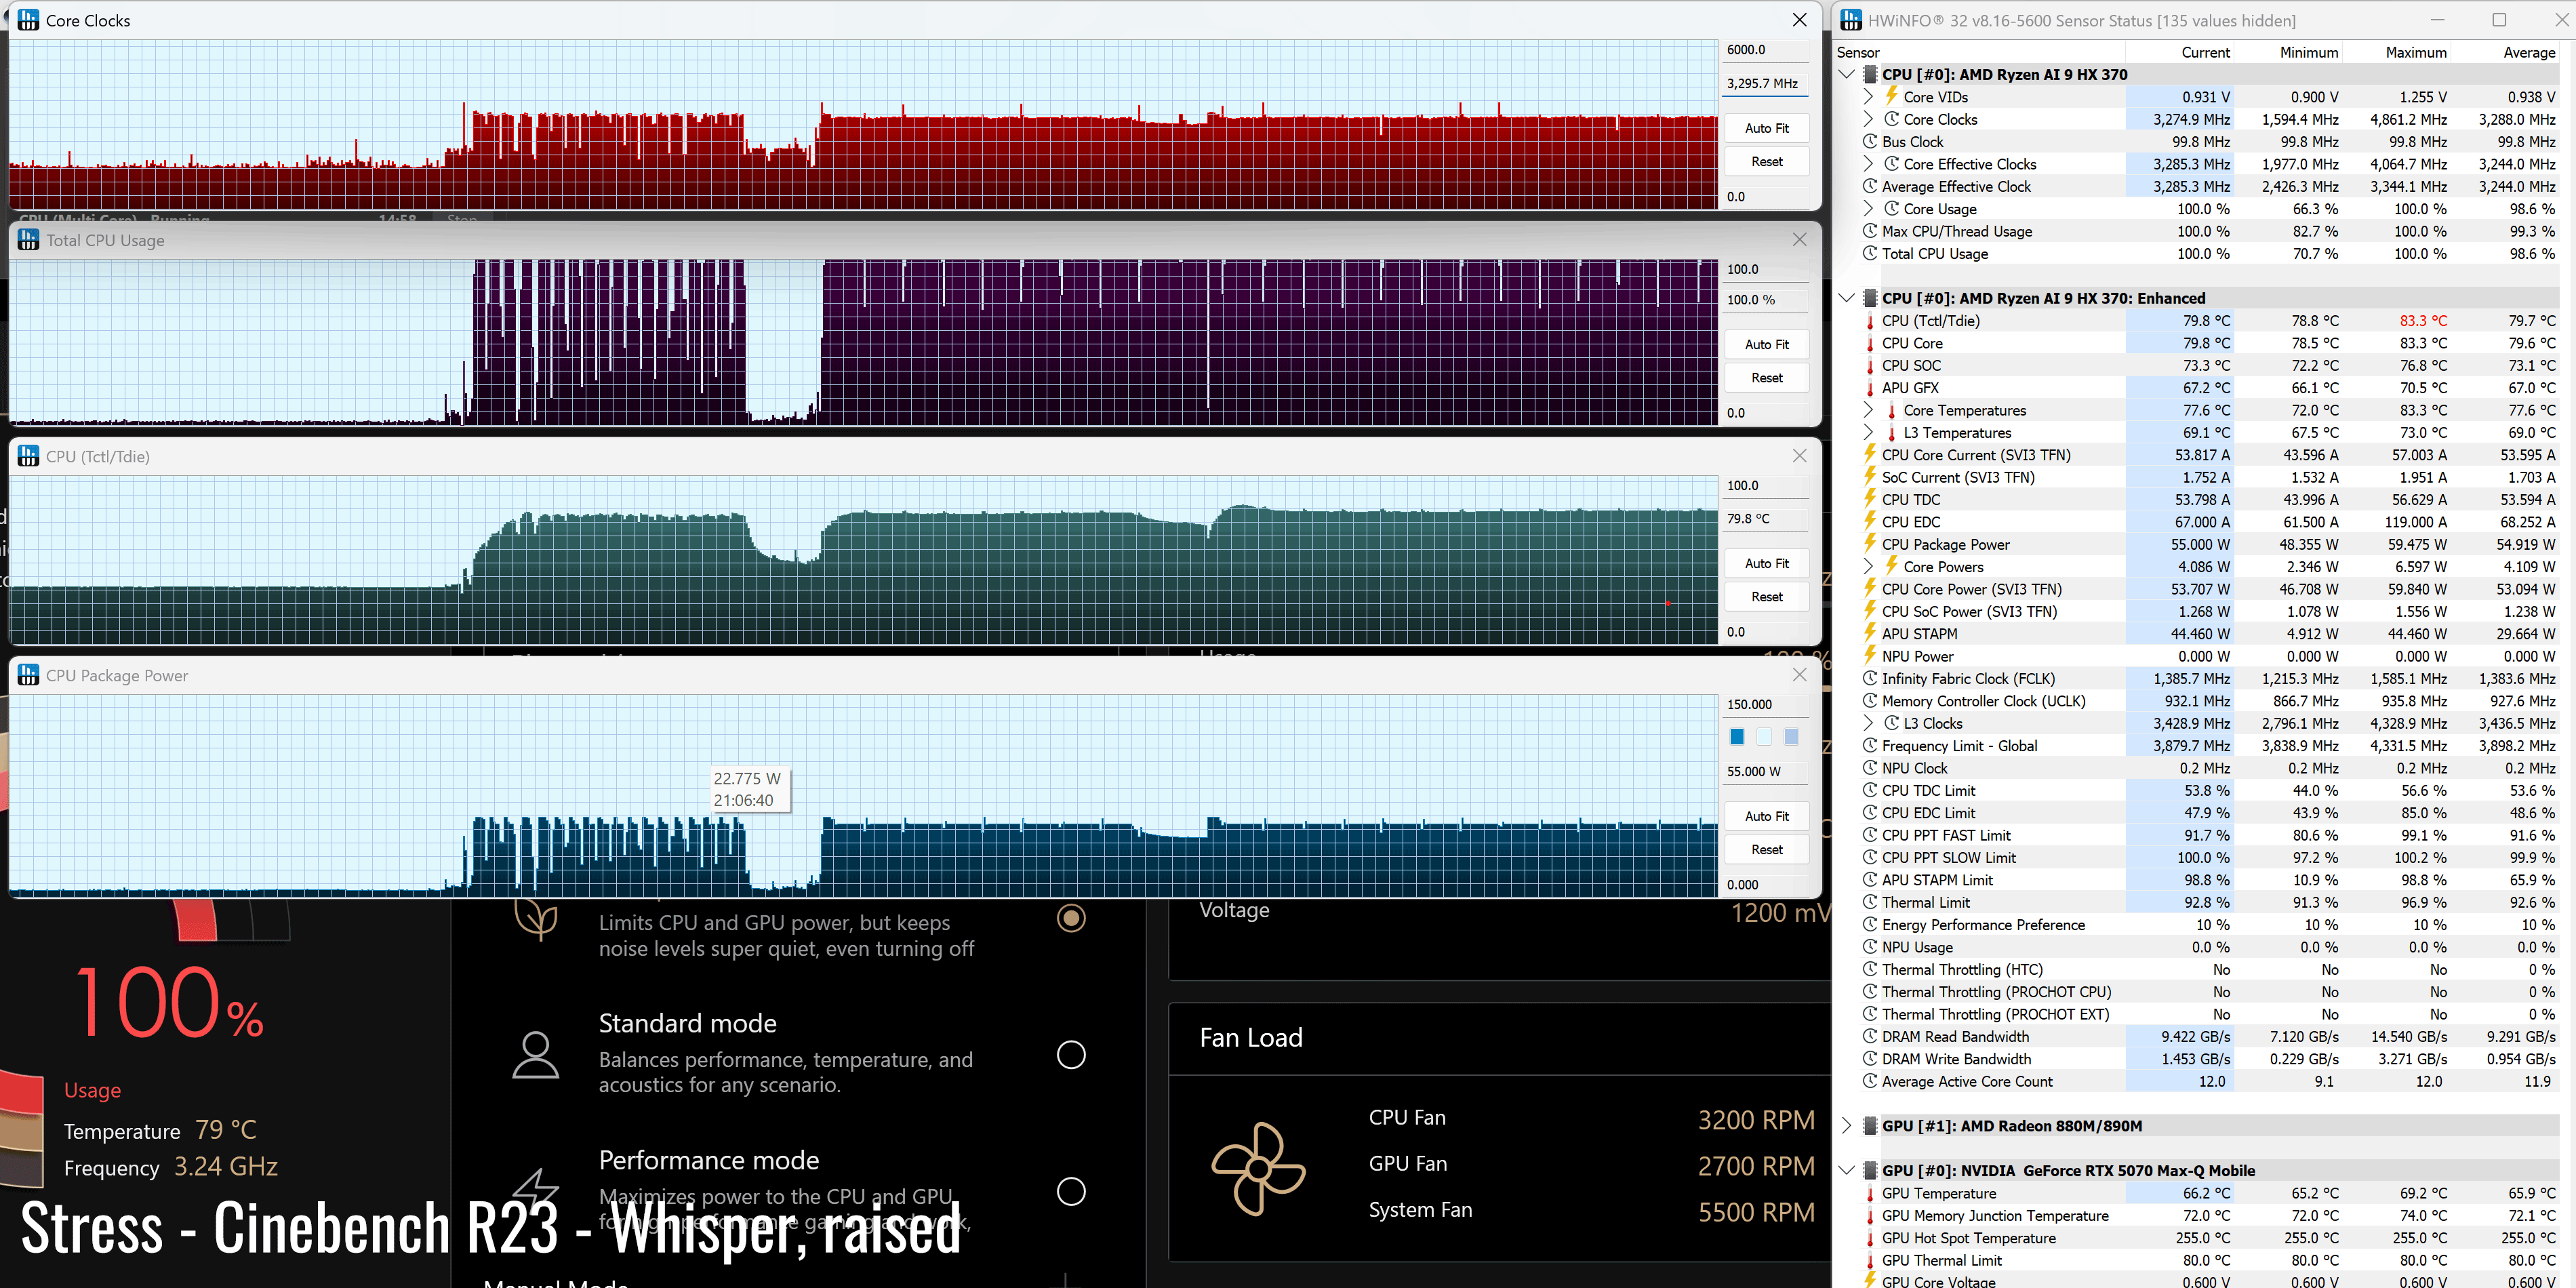Close the CPU (Tctl/Tdie) graph window
The width and height of the screenshot is (2576, 1288).
tap(1799, 456)
